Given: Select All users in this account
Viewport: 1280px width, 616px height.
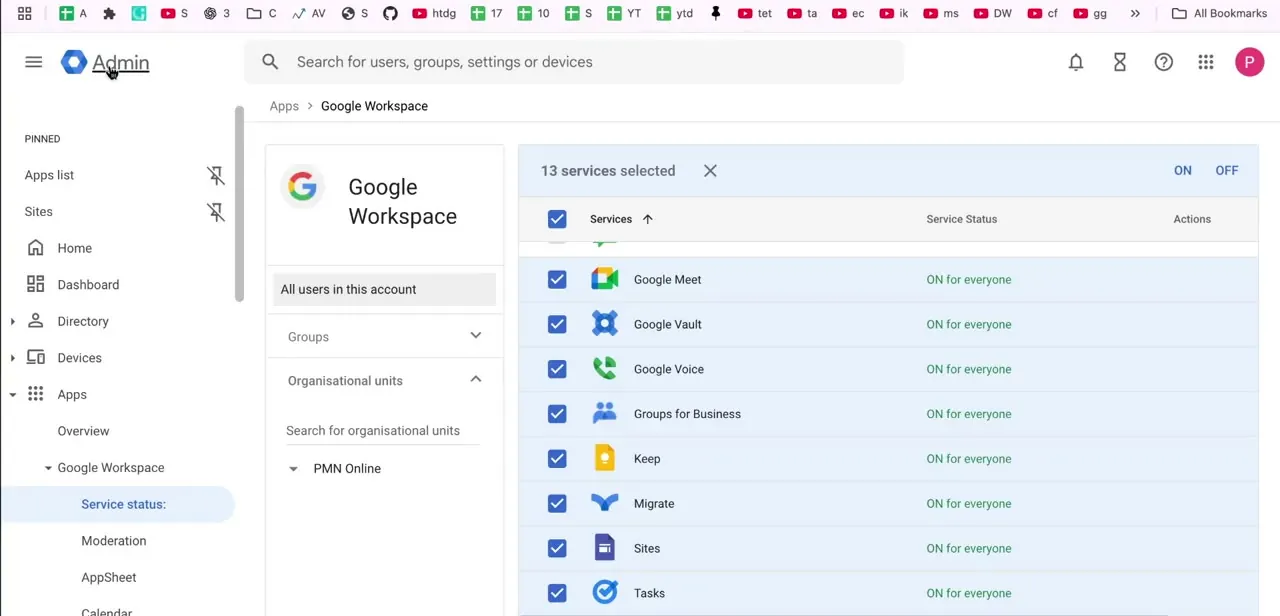Looking at the screenshot, I should click(384, 289).
